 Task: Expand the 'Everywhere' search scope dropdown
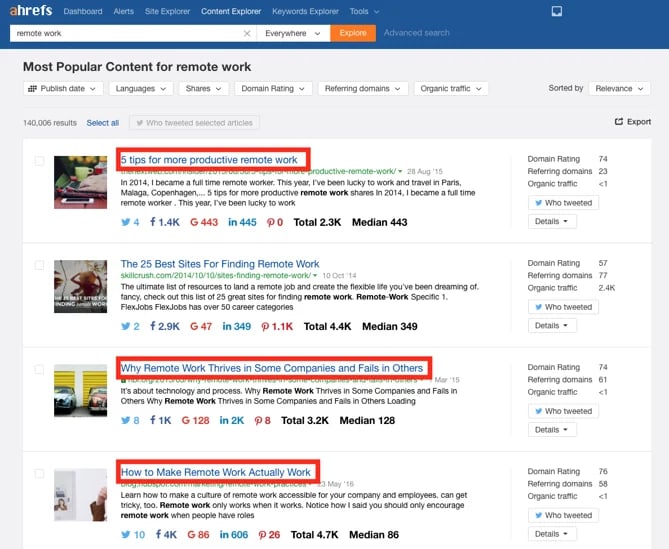[x=291, y=33]
